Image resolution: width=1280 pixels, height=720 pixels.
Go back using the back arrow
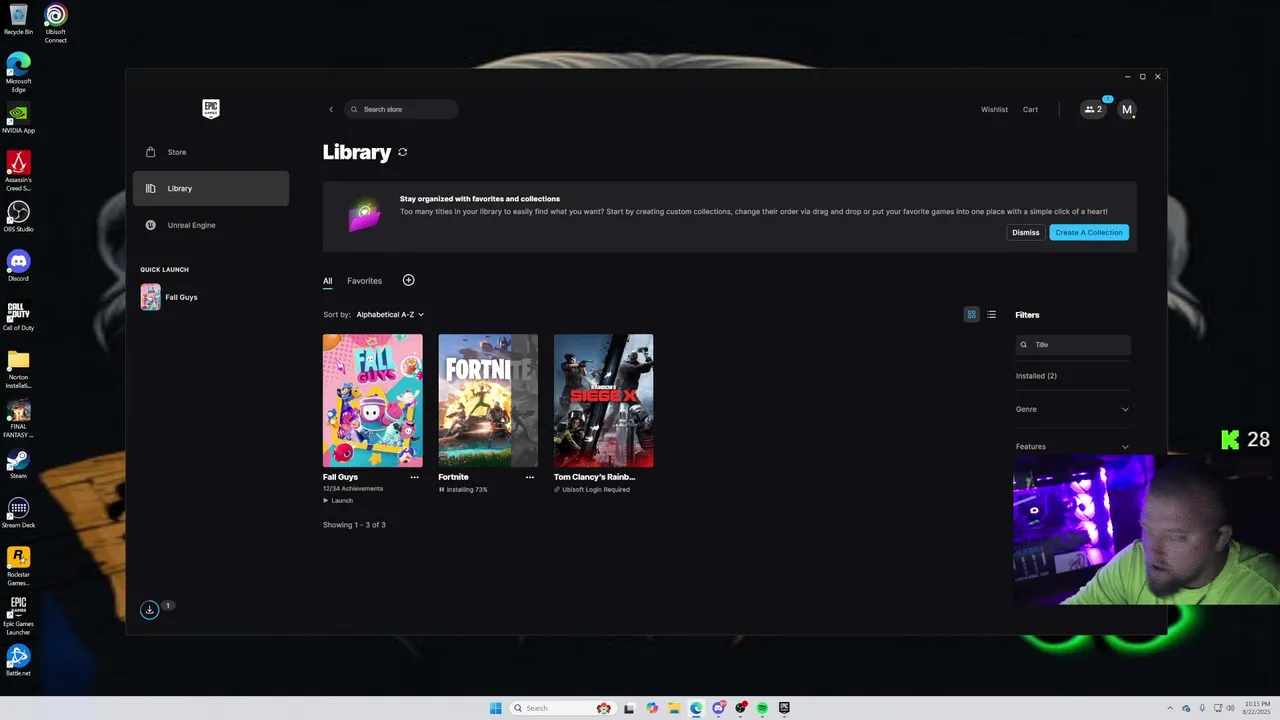(331, 109)
